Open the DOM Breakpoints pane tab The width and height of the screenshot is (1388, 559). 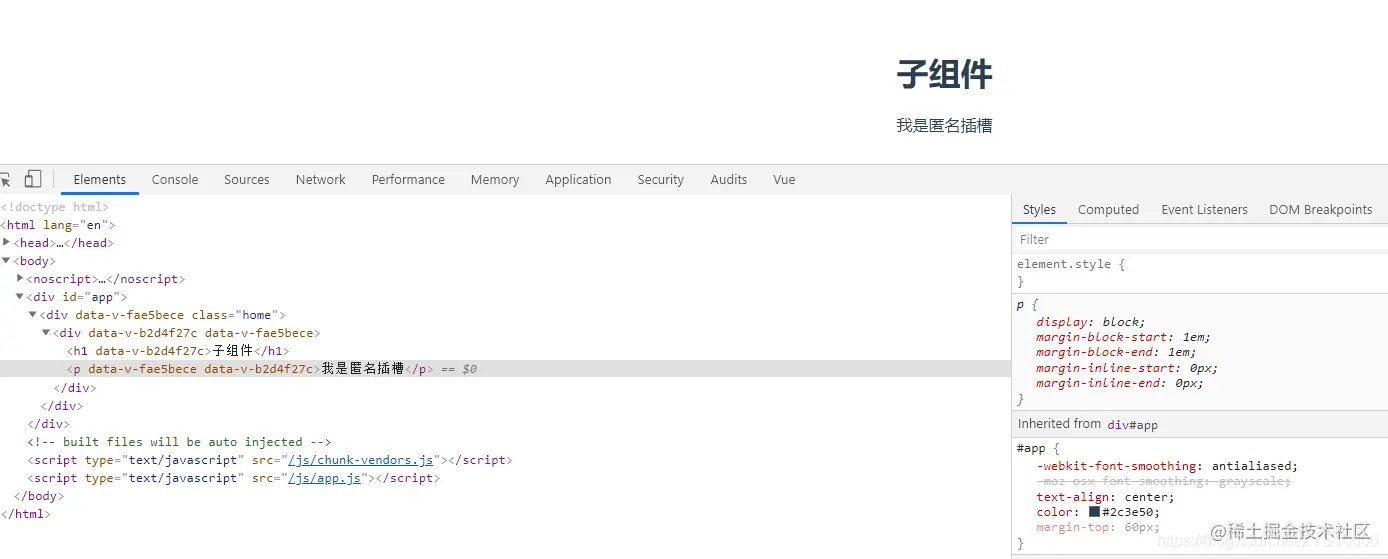click(x=1321, y=210)
